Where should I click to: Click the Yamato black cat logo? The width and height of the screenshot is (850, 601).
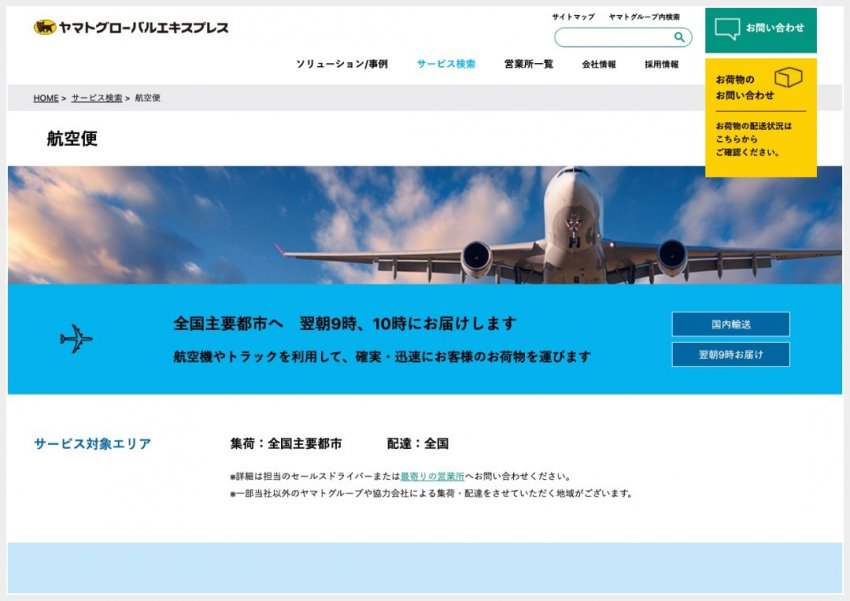(45, 28)
